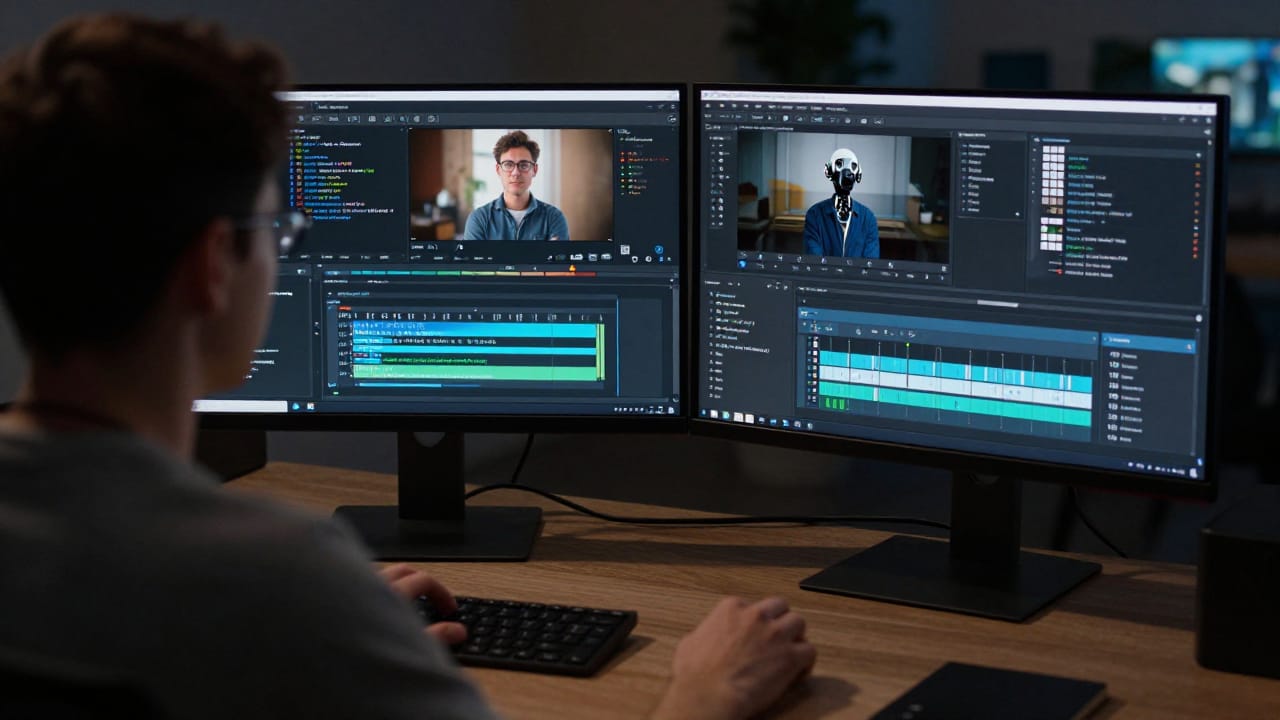Click the blue scrollbar under the left monitor timeline
Screen dimensions: 1280x720
[400, 385]
